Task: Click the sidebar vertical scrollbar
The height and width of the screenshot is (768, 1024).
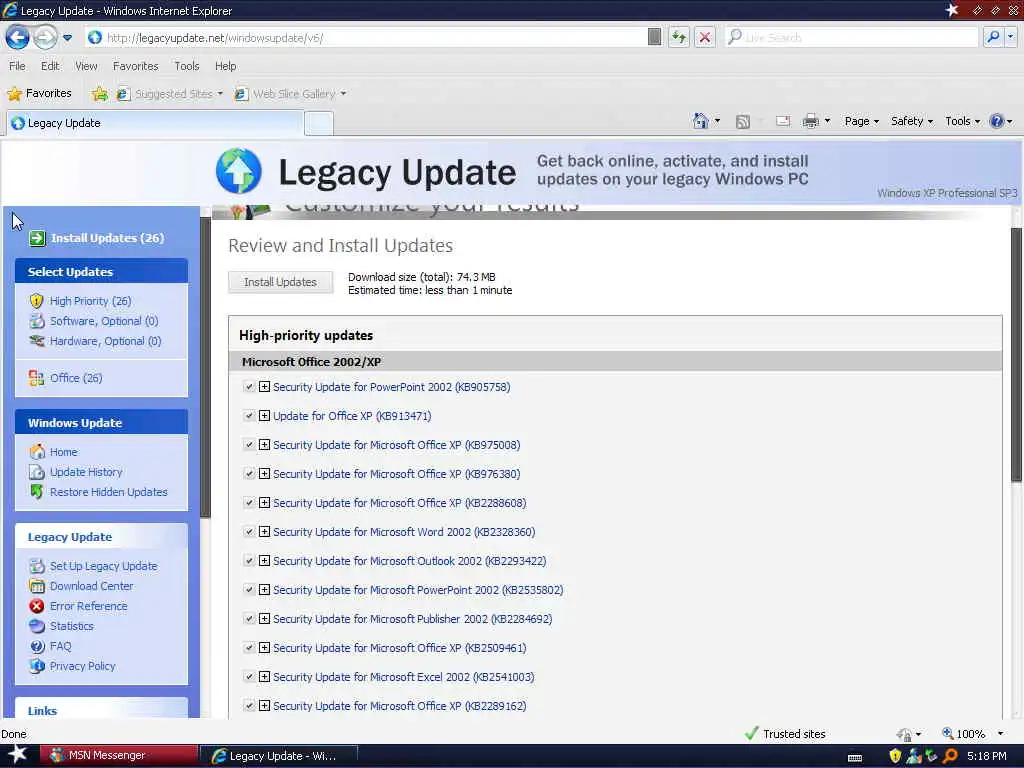Action: tap(205, 368)
